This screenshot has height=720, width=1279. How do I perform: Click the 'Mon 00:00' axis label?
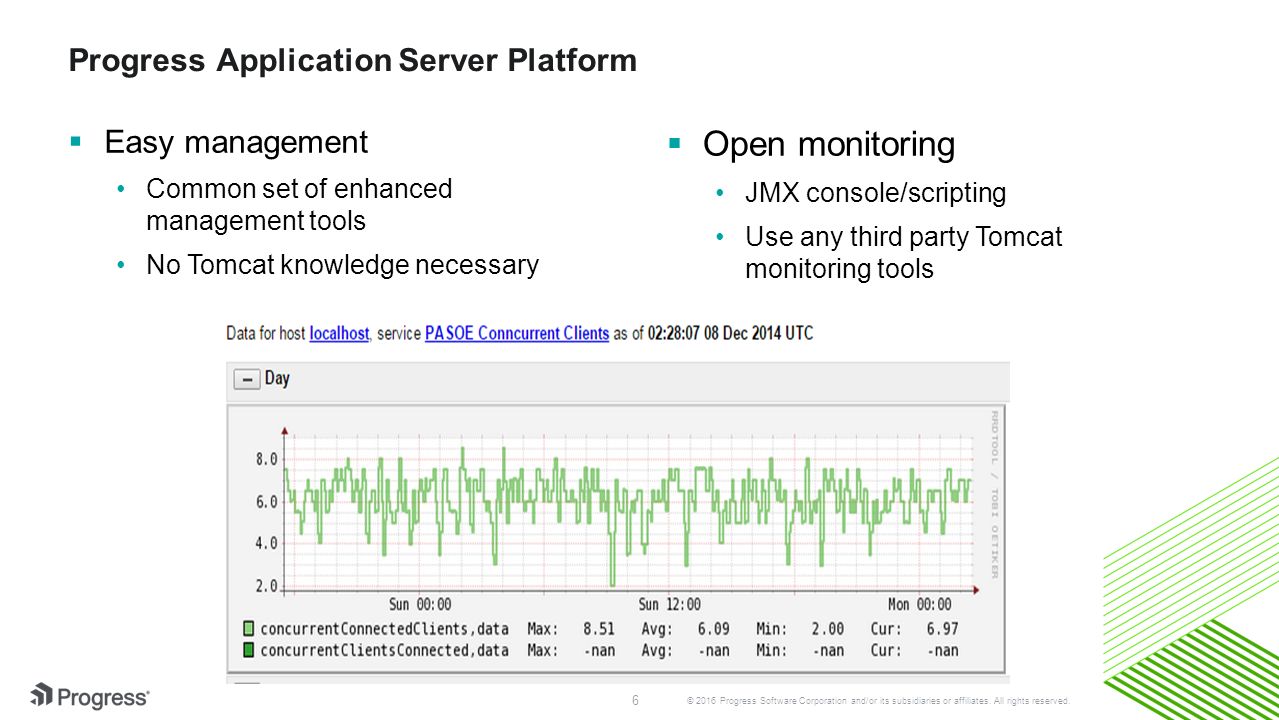click(920, 604)
